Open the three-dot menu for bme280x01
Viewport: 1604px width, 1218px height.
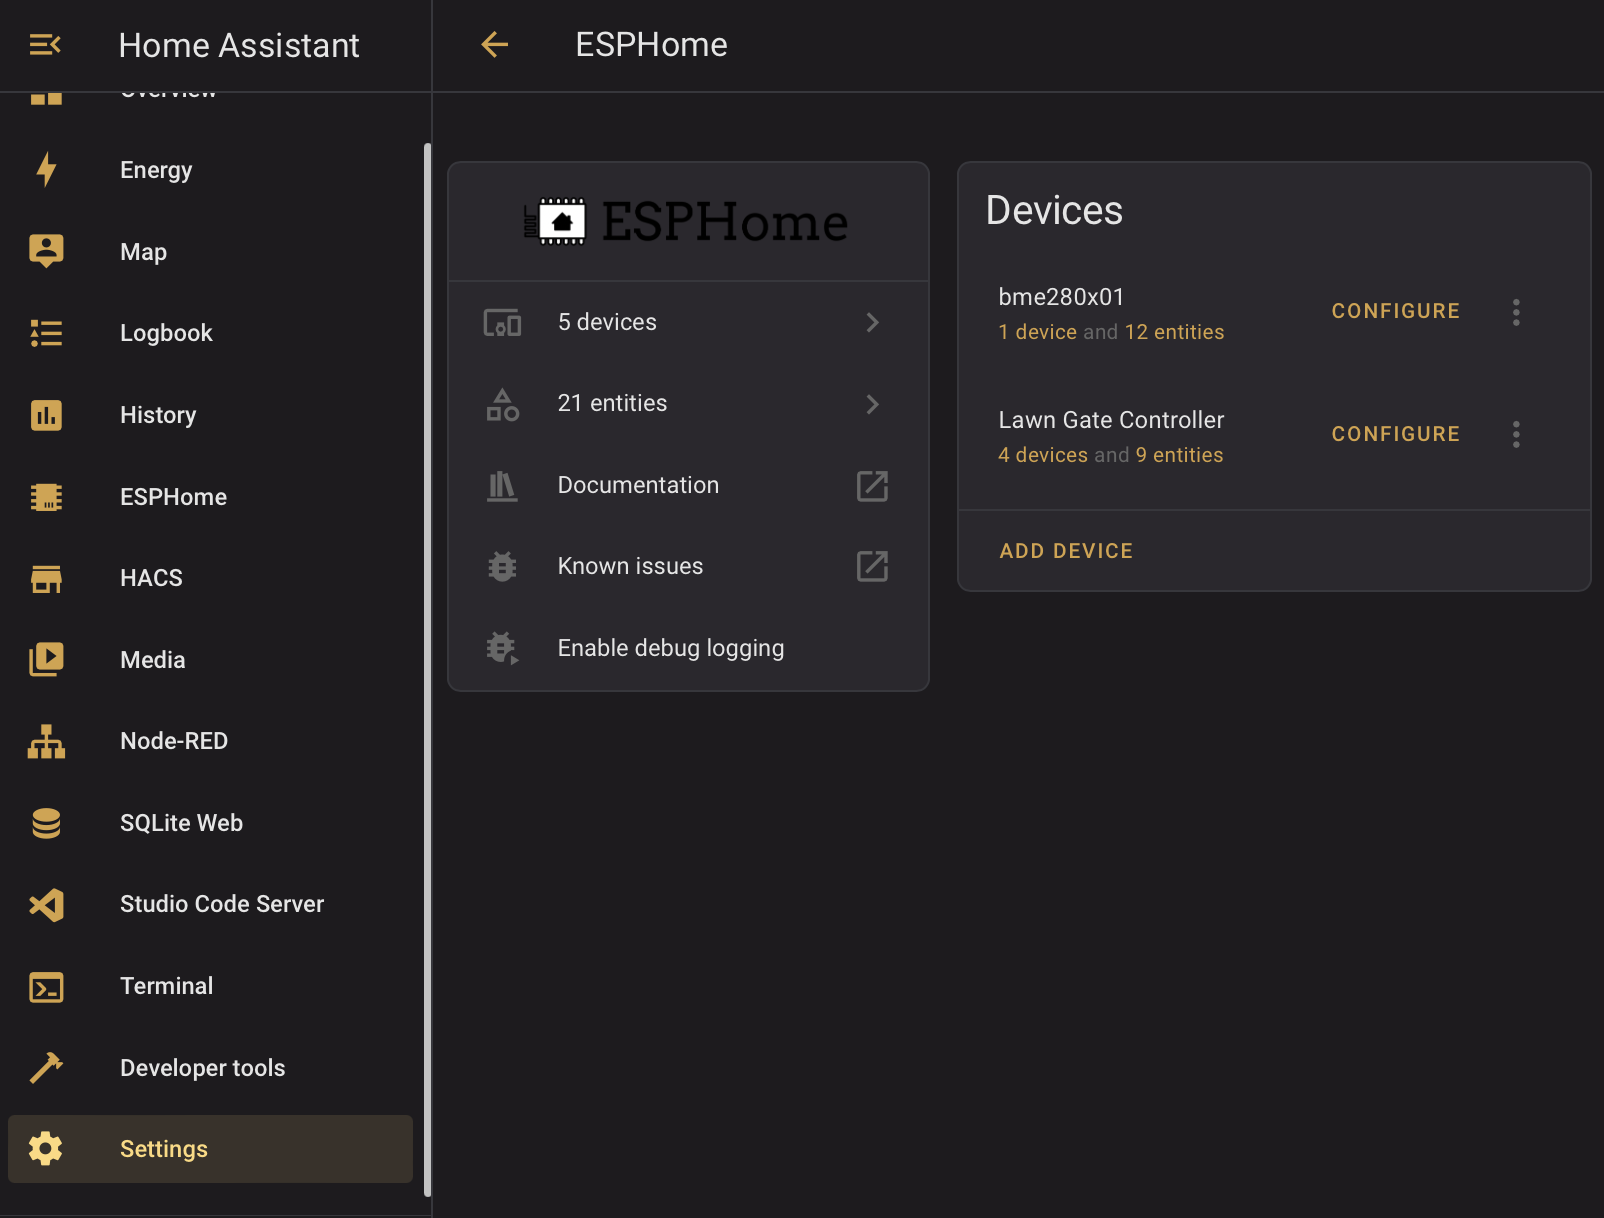point(1516,312)
